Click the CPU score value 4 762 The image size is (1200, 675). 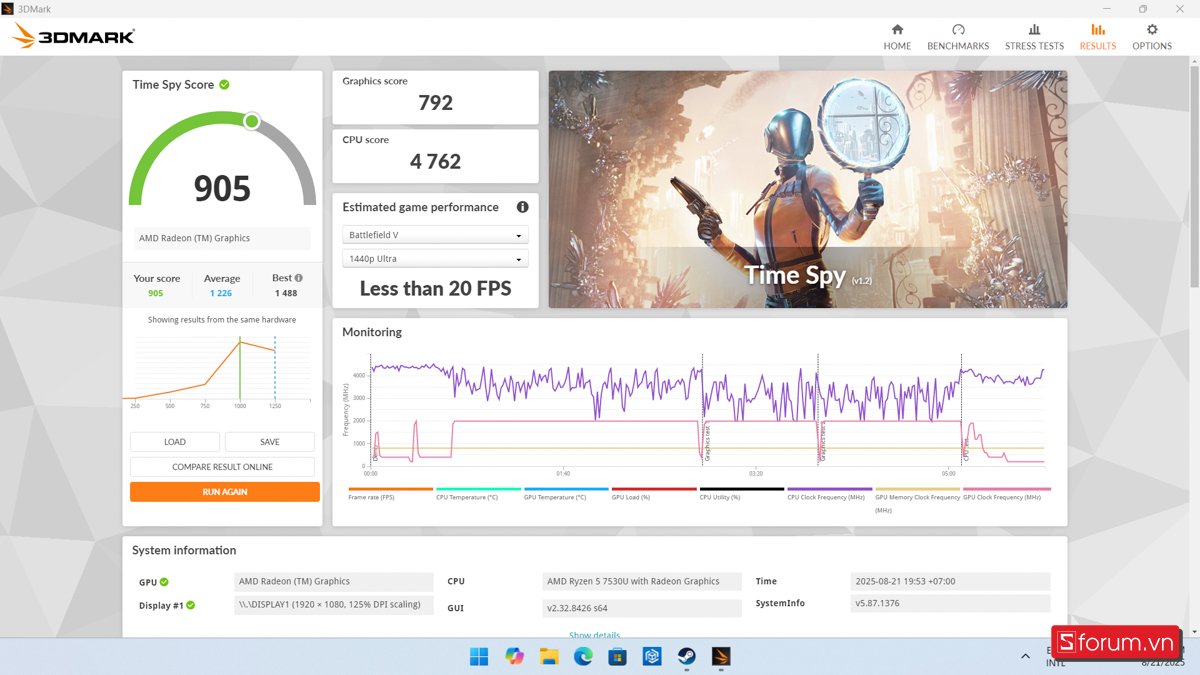tap(435, 161)
